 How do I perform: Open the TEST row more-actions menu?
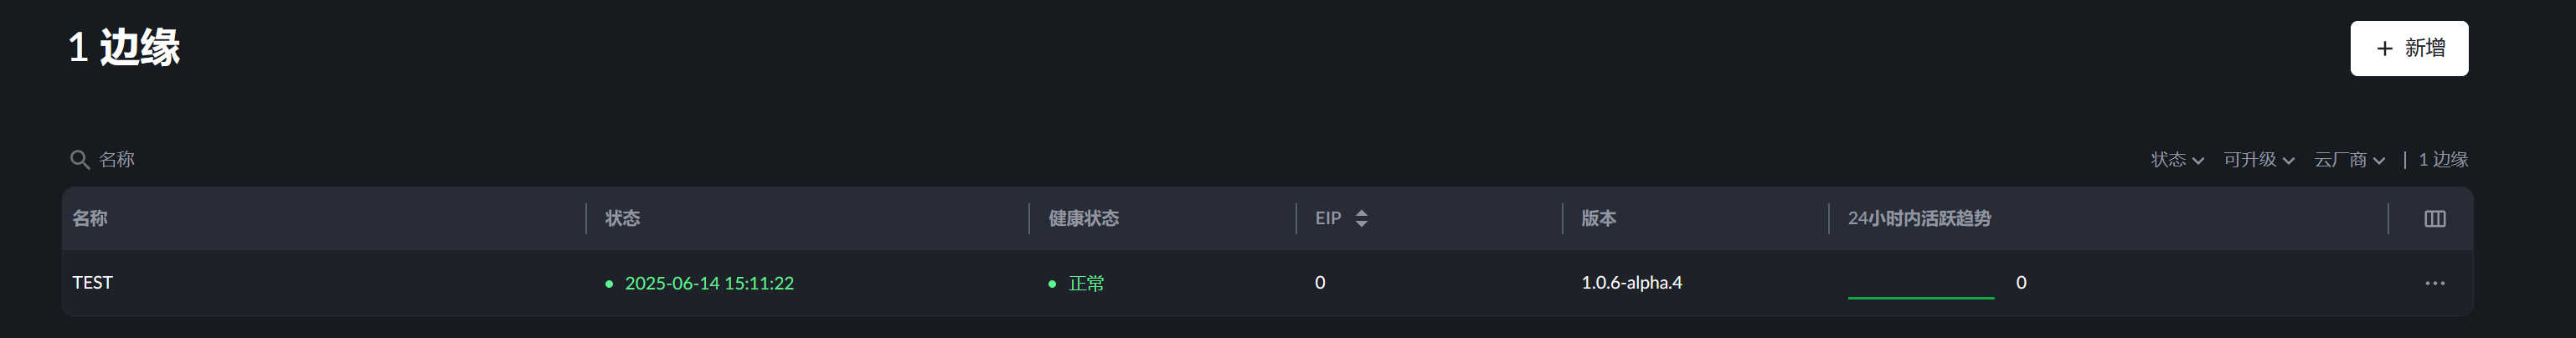coord(2434,284)
